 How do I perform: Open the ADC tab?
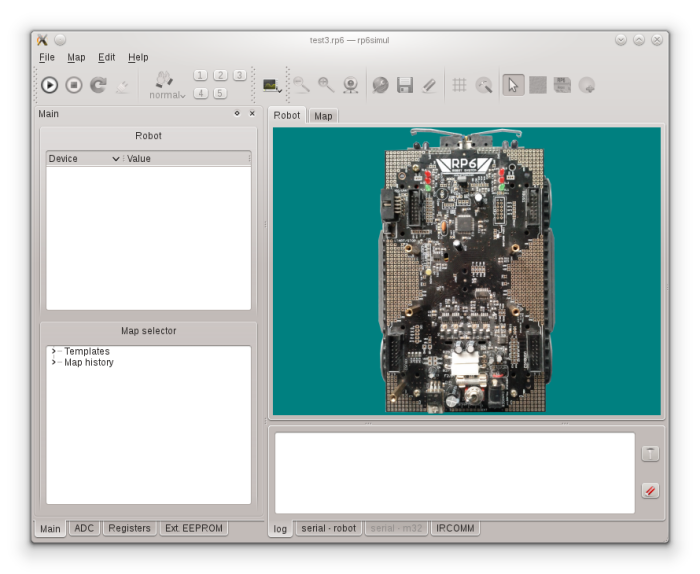pos(84,528)
